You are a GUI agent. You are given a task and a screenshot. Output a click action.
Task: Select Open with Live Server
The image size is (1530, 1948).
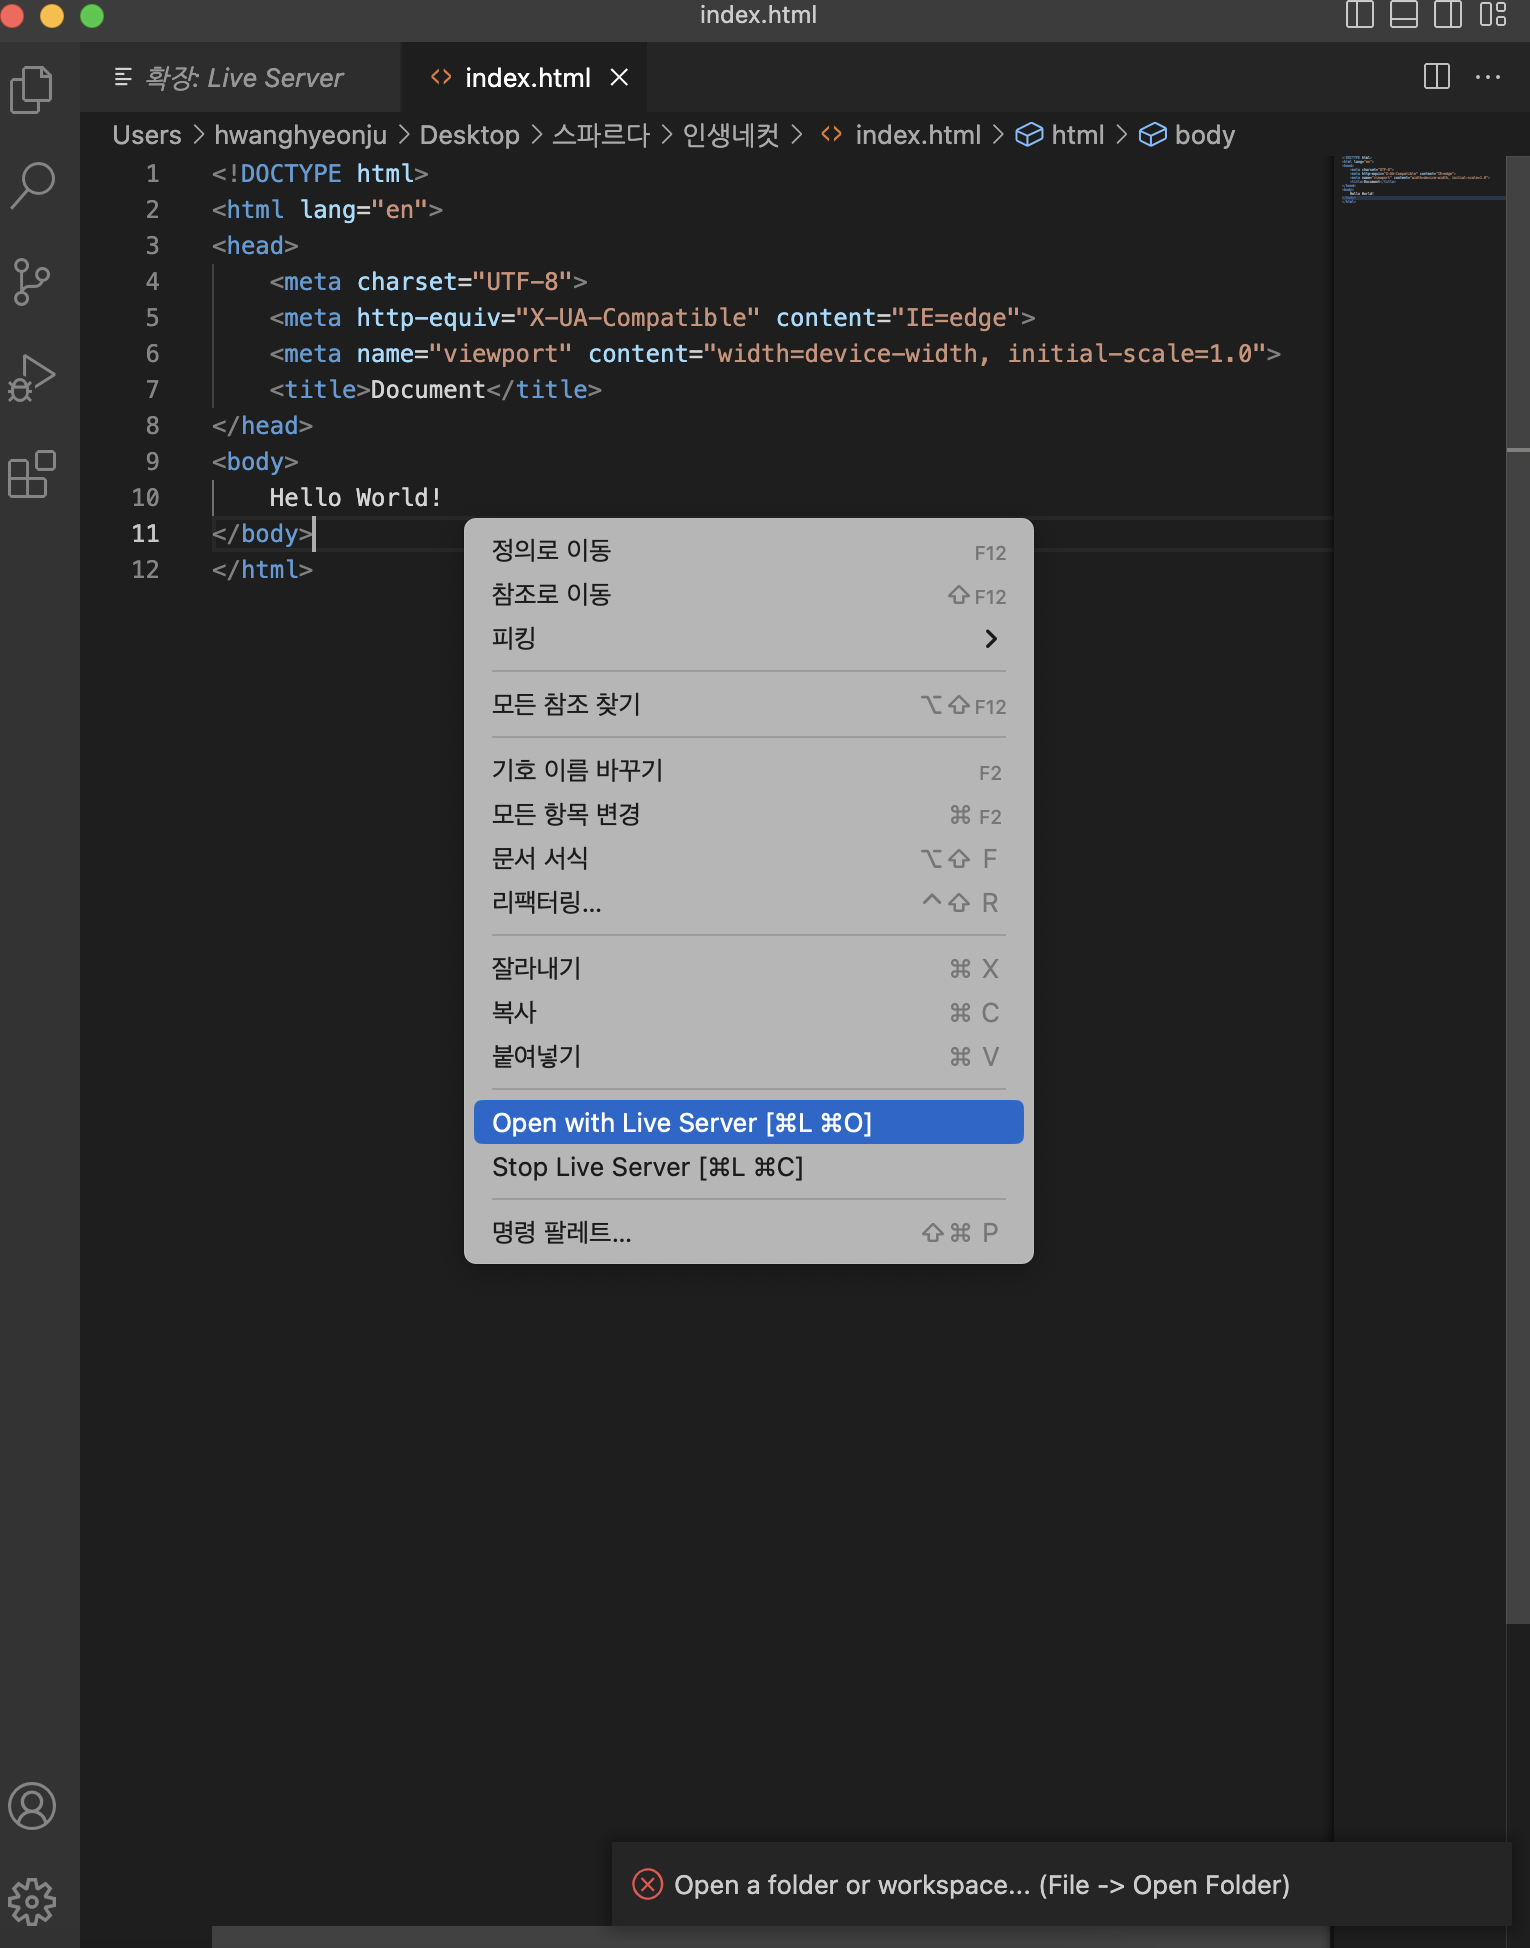(748, 1123)
